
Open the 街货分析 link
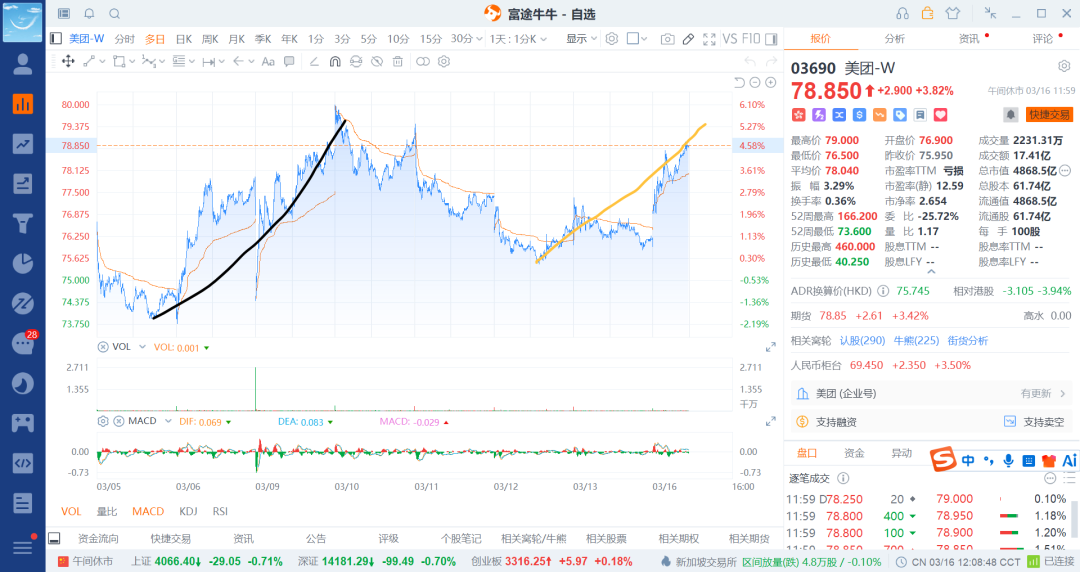click(x=968, y=340)
